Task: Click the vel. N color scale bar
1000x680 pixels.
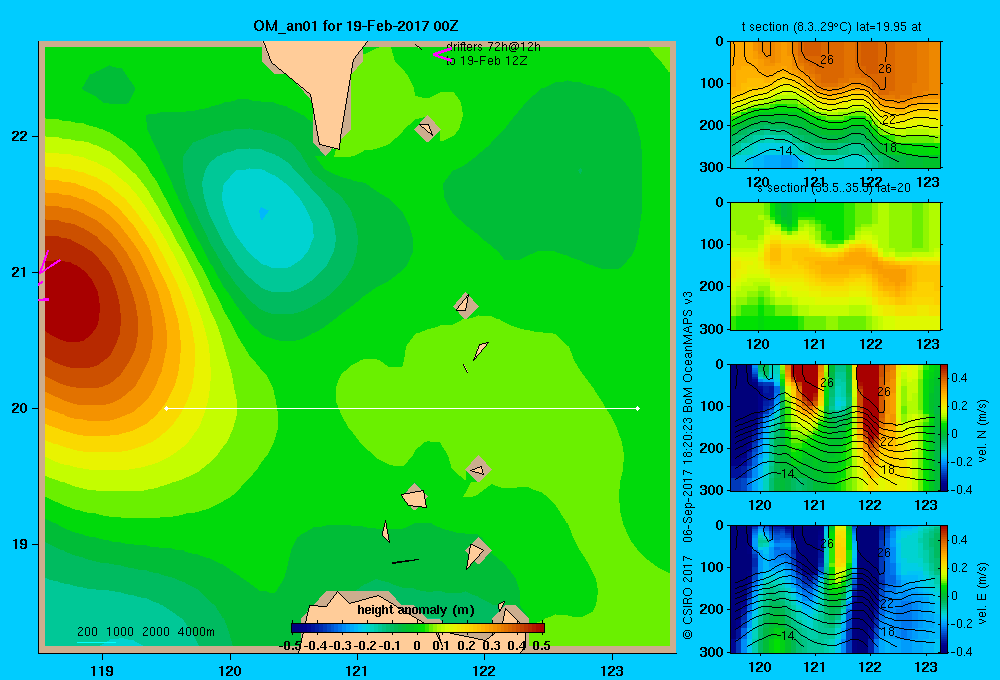Action: pos(945,427)
